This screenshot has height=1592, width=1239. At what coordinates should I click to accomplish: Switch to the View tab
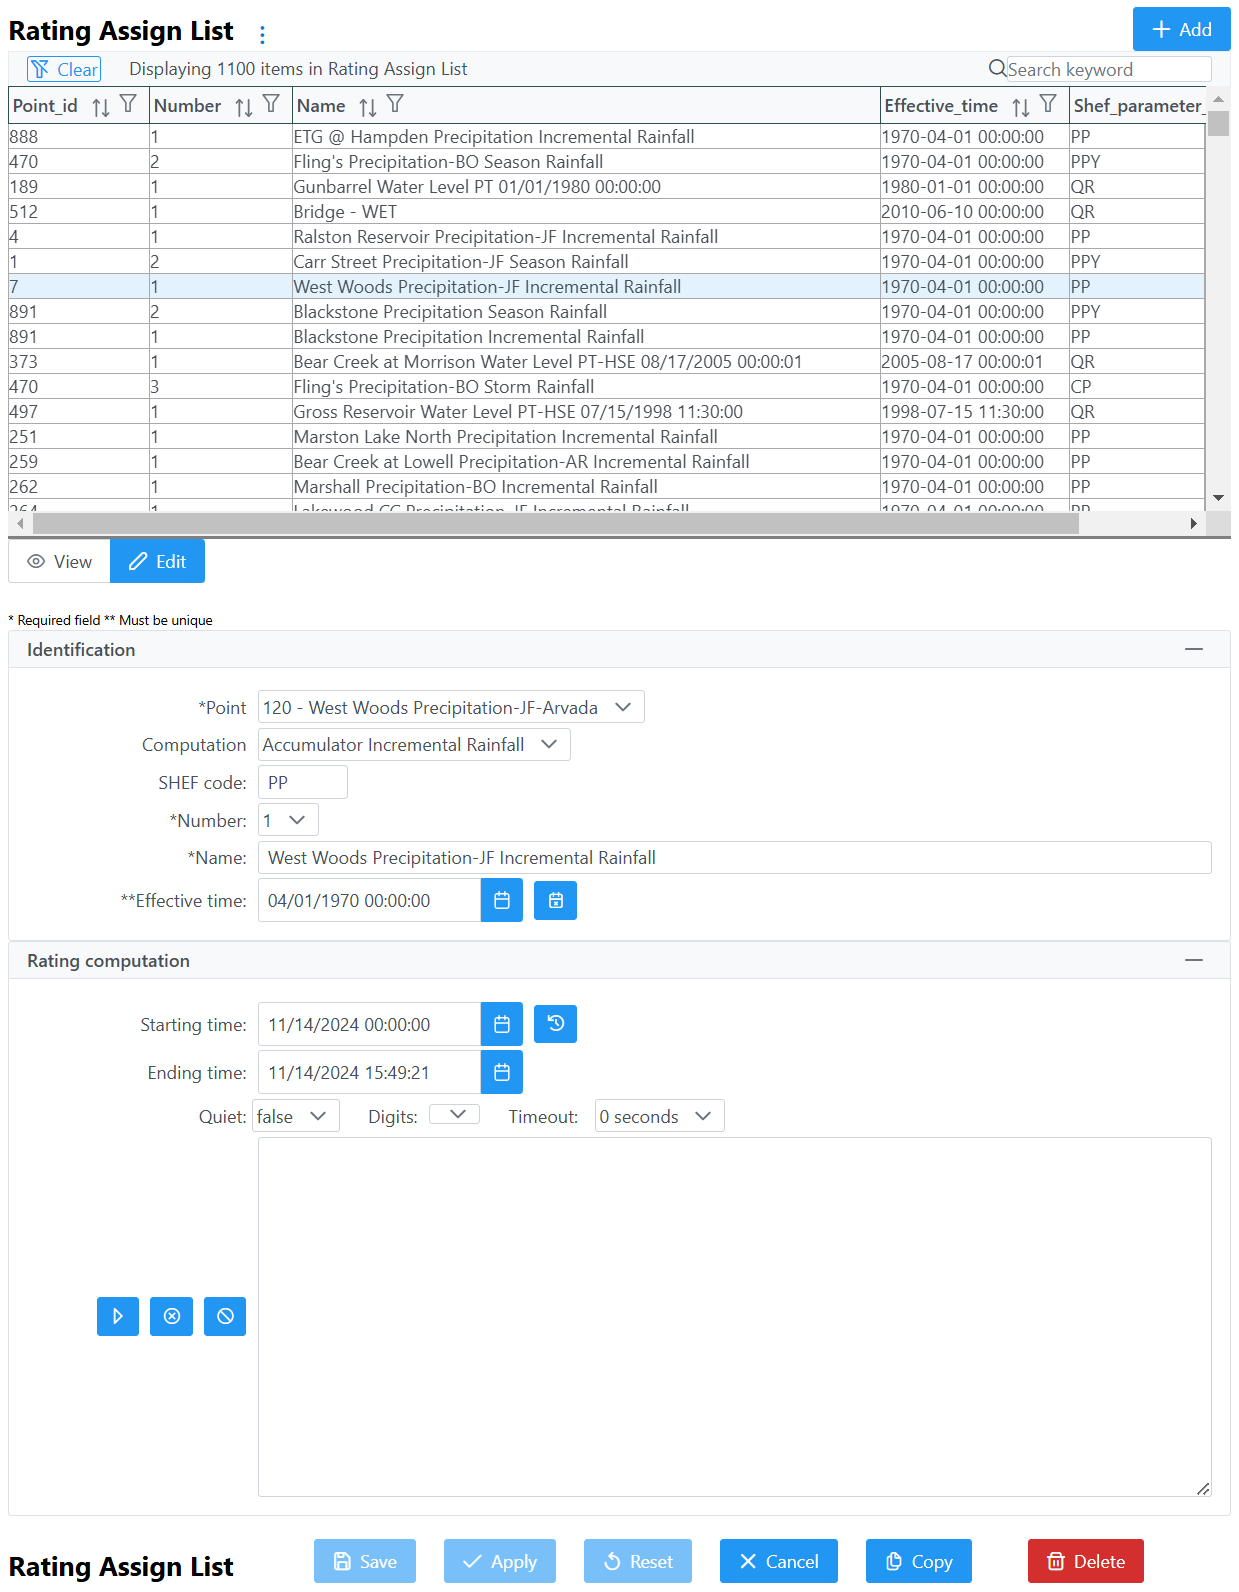59,562
